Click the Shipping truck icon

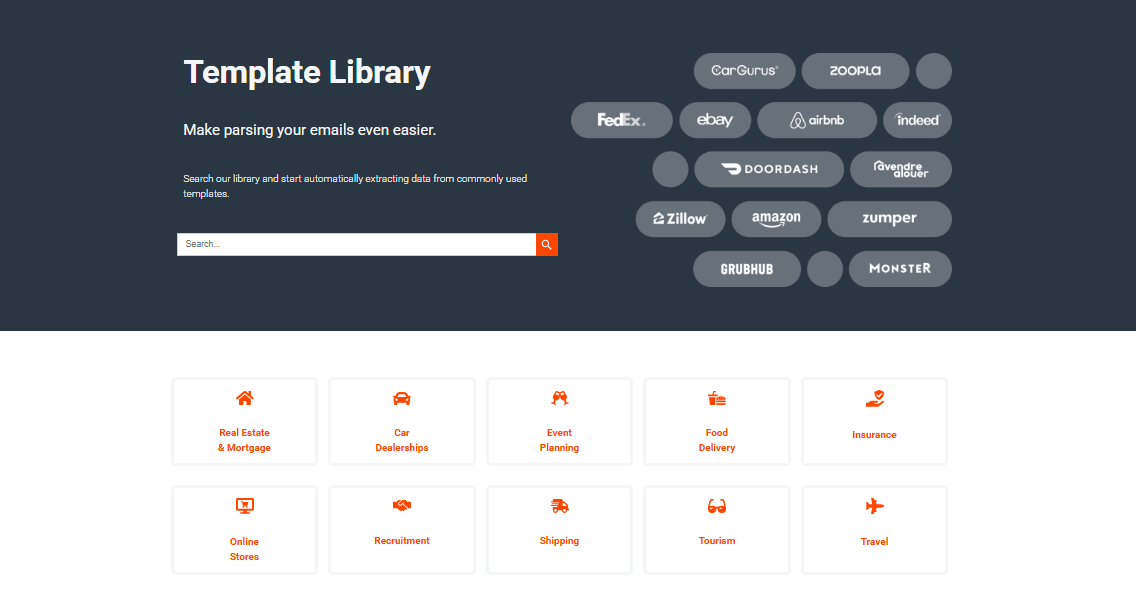point(559,506)
